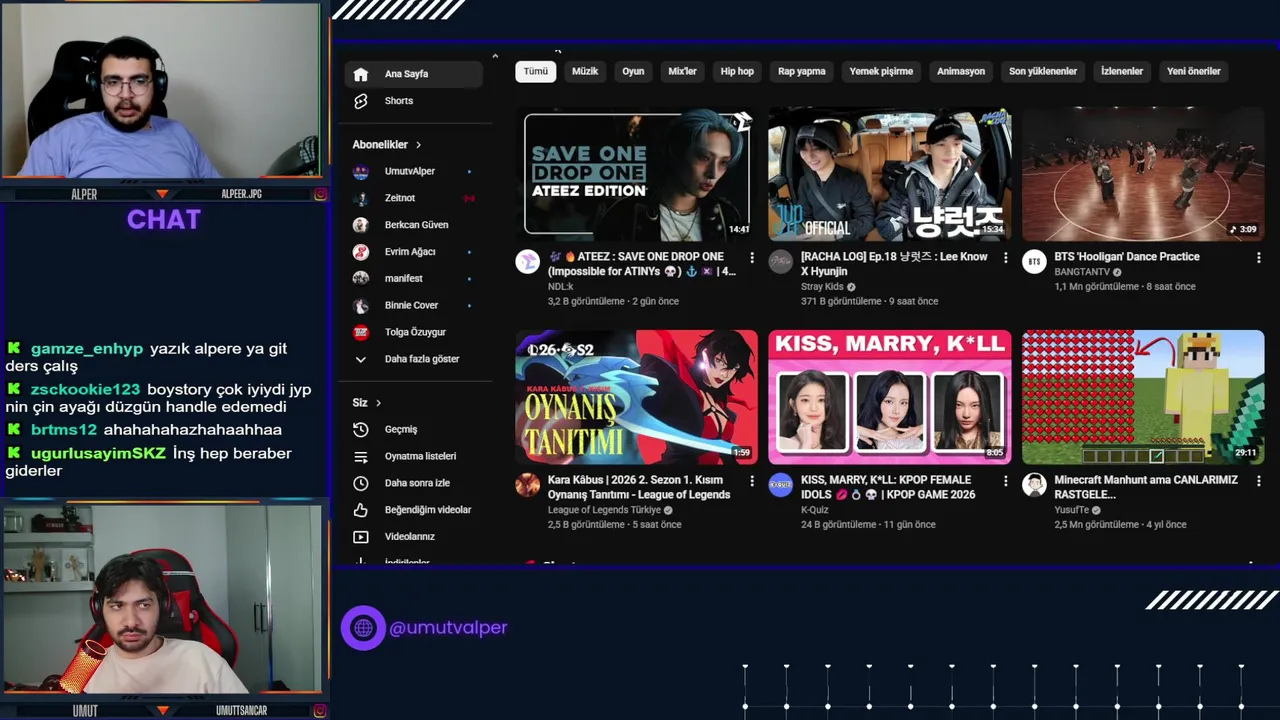Open more options for Minecraft Manhunt video
Image resolution: width=1280 pixels, height=720 pixels.
click(x=1258, y=481)
